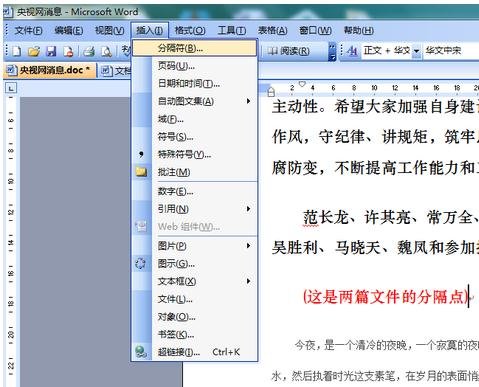
Task: Switch to the second 文档 document tab
Action: click(116, 70)
